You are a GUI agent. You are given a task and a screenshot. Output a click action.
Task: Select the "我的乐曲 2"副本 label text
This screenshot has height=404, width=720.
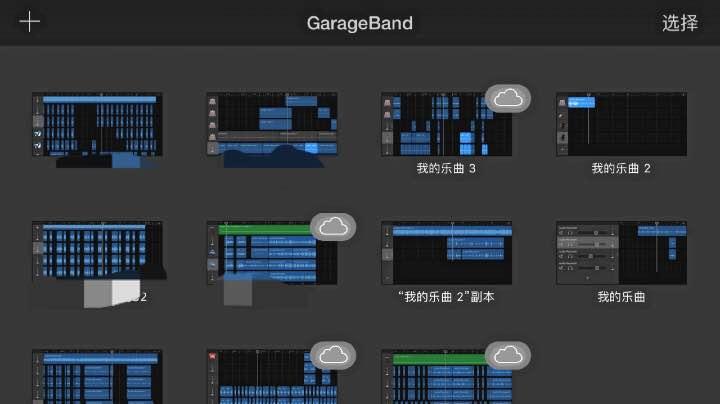click(x=446, y=297)
